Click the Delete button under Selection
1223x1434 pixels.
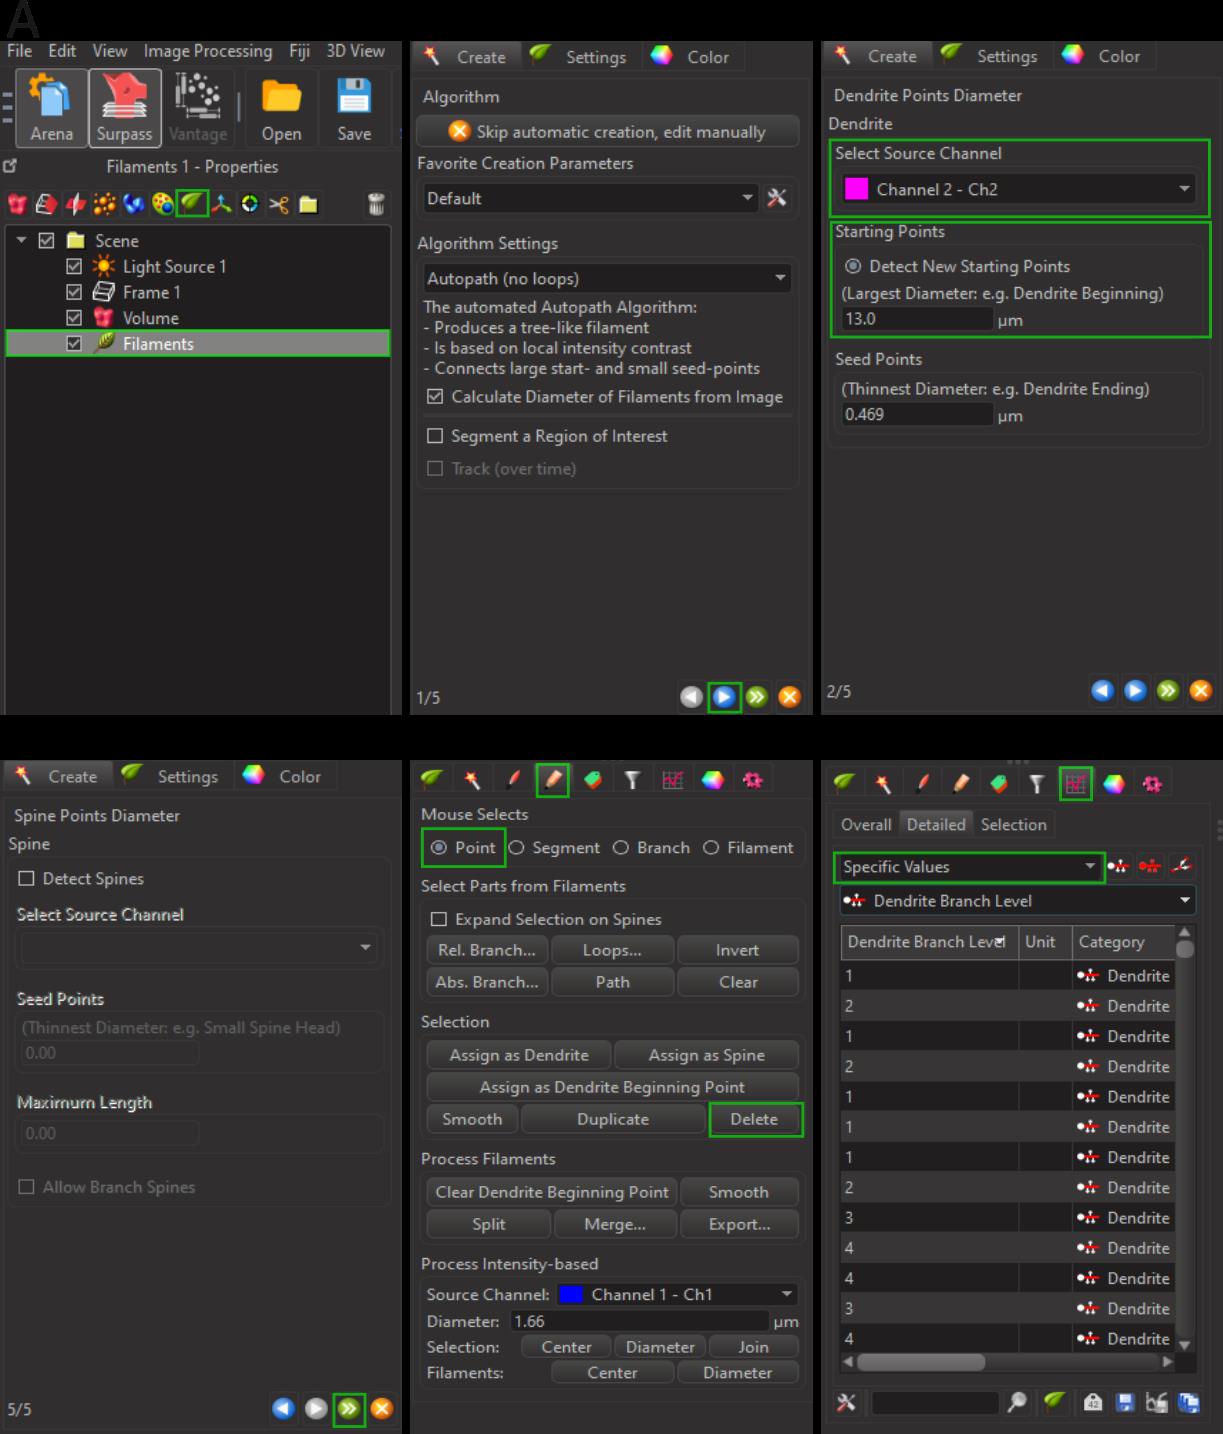(x=754, y=1119)
